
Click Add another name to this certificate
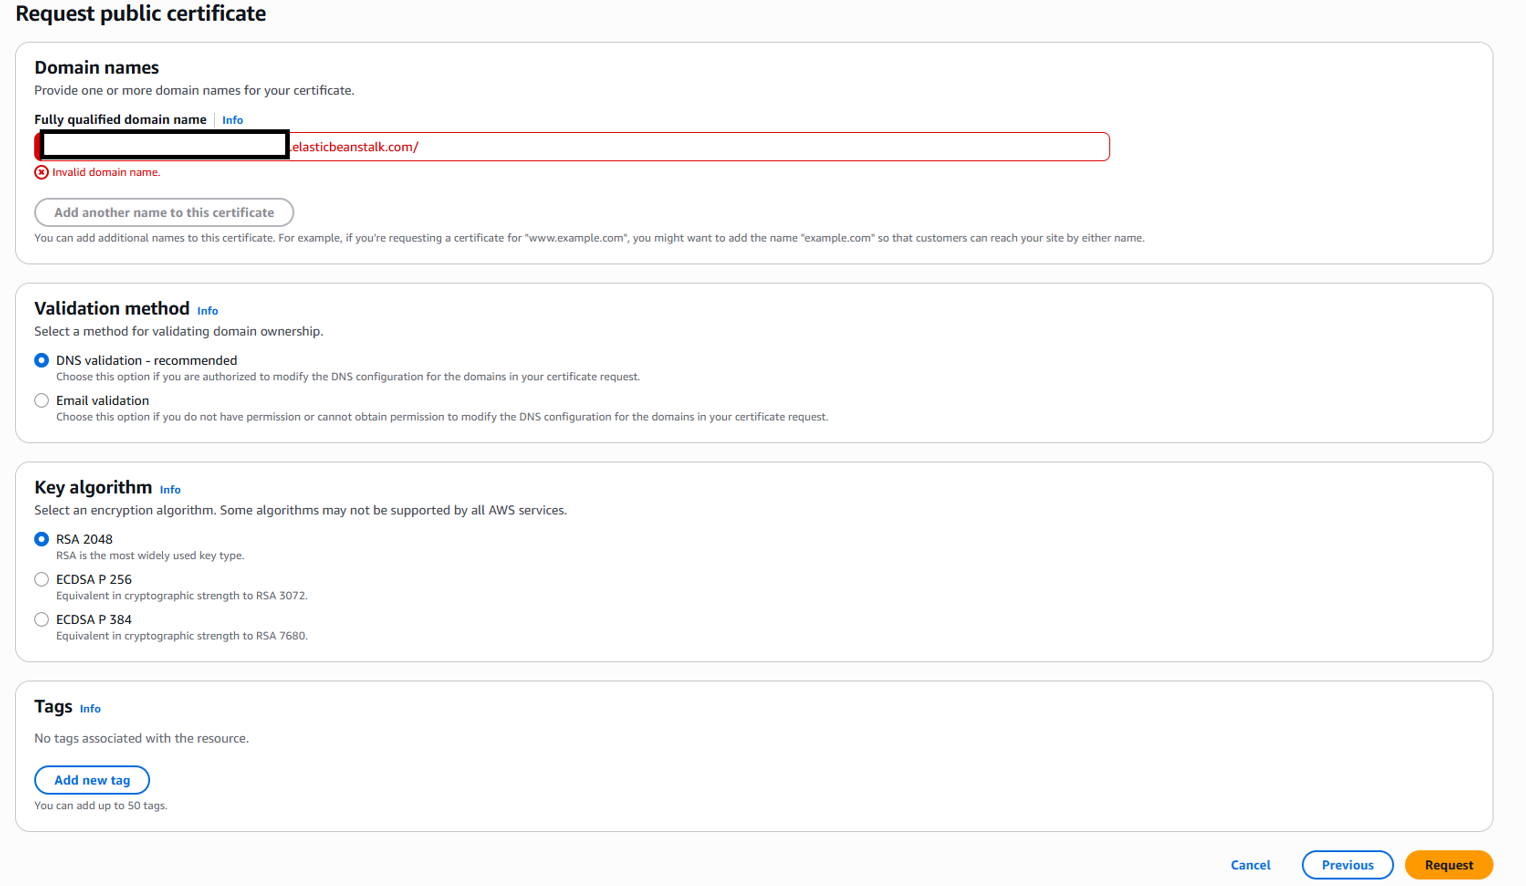[164, 212]
